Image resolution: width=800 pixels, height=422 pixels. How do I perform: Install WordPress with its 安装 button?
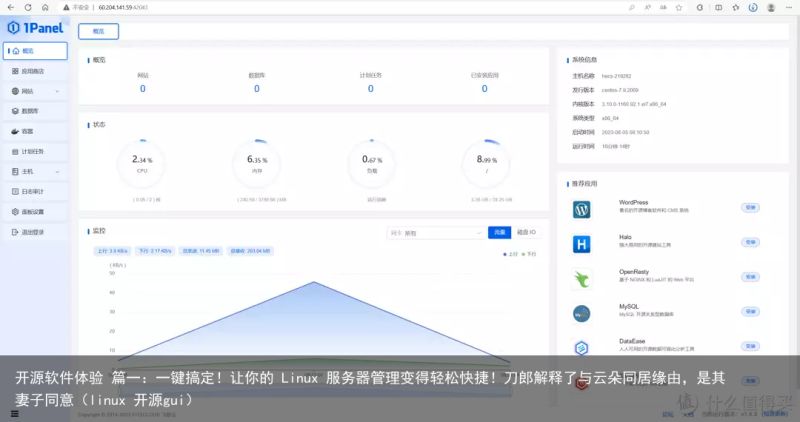pyautogui.click(x=751, y=208)
